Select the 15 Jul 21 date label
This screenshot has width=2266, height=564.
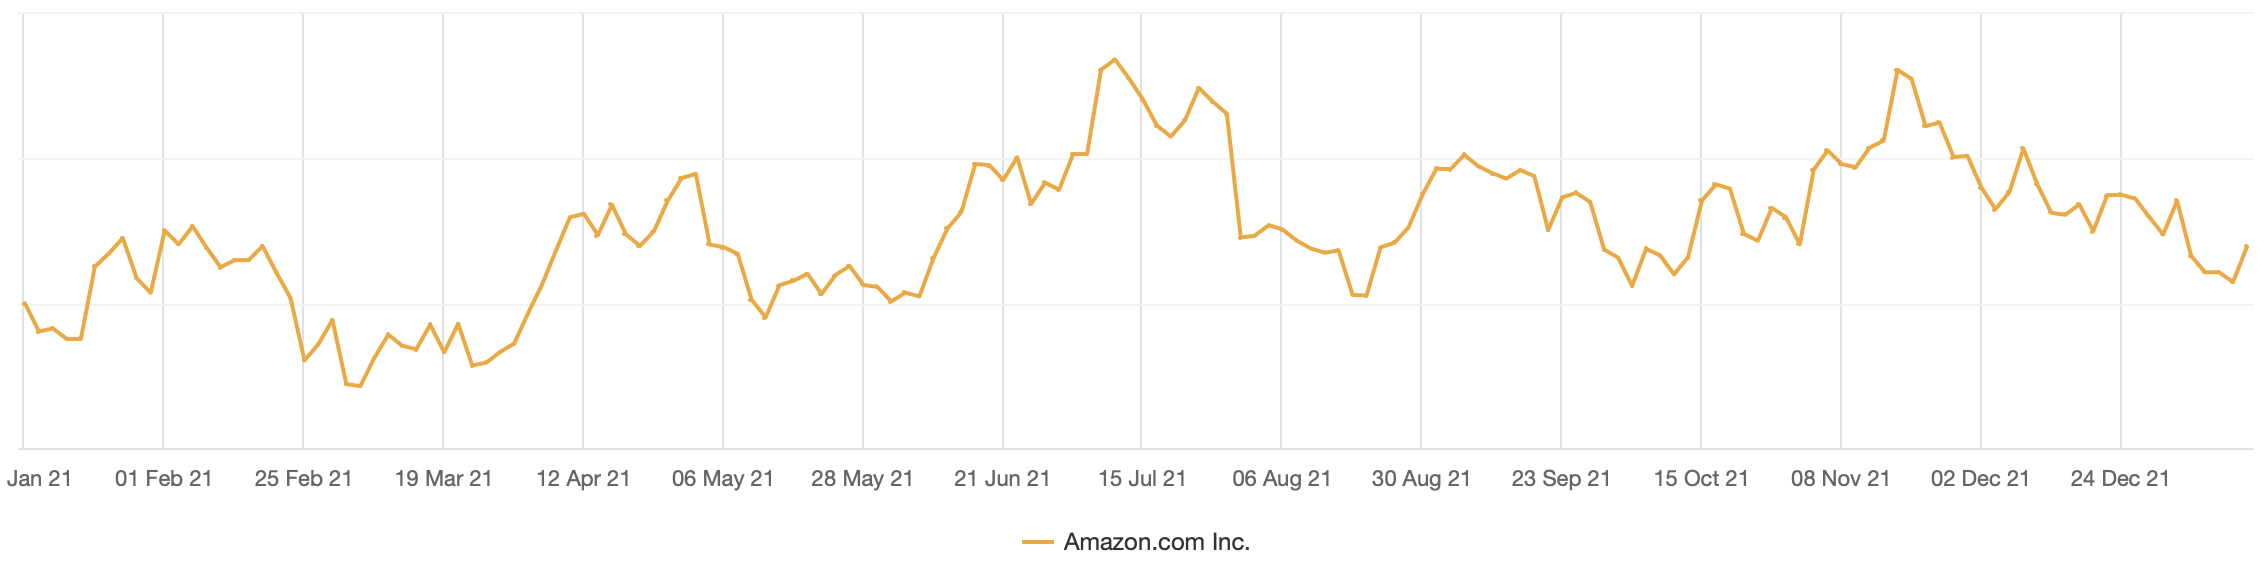click(x=1142, y=479)
